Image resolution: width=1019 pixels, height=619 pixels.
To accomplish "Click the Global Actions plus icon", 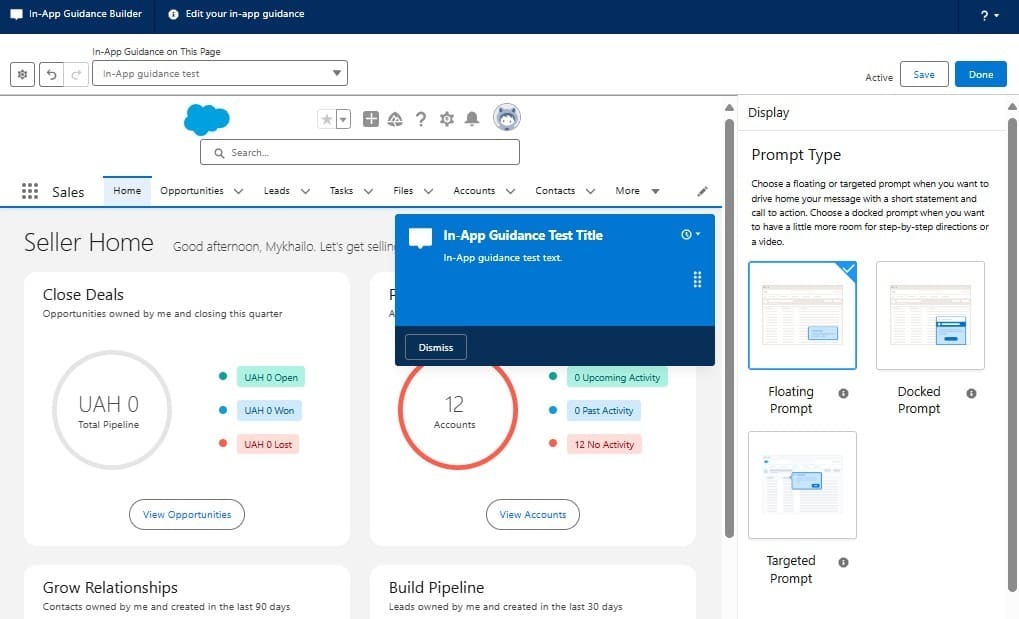I will [371, 119].
